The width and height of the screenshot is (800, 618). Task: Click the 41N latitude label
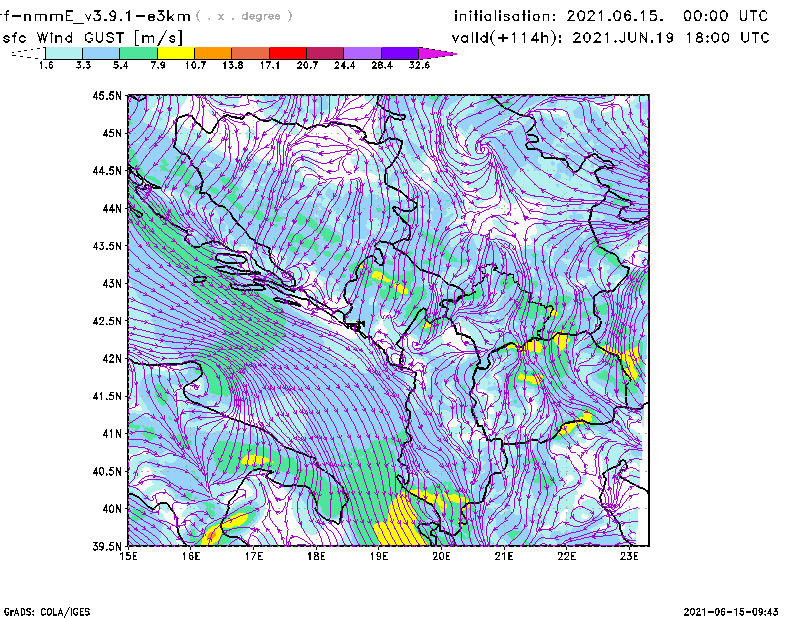(112, 434)
